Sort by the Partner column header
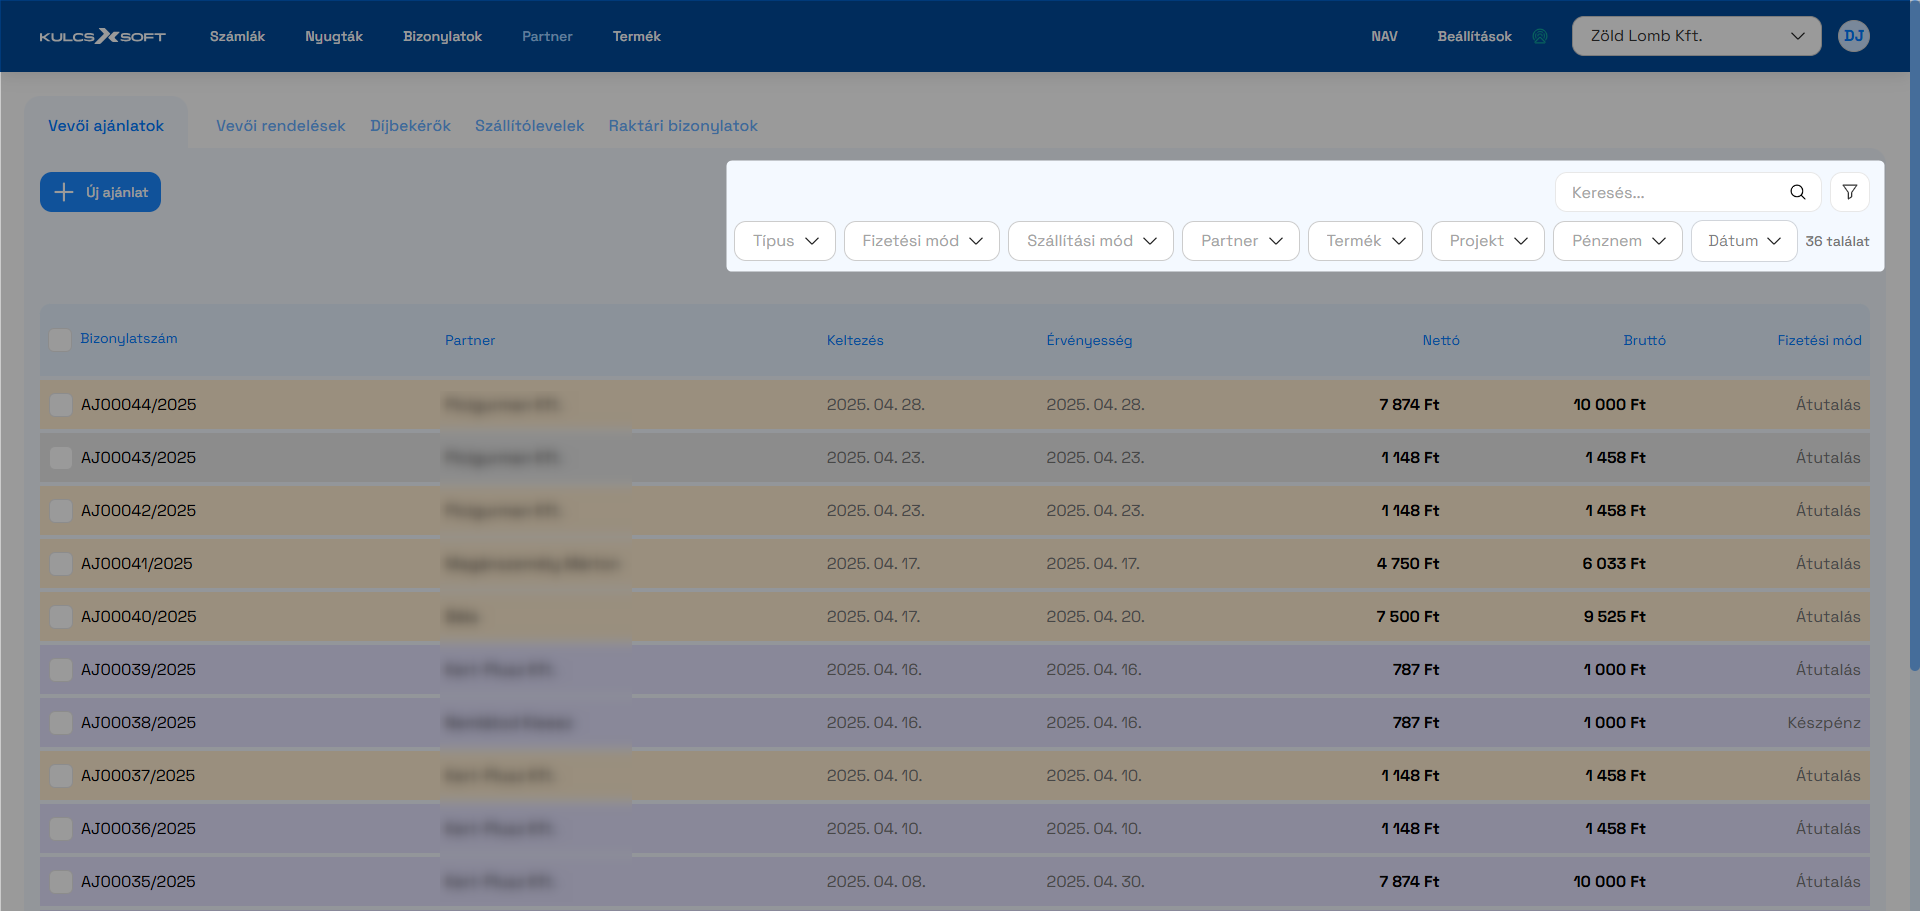This screenshot has width=1920, height=911. 470,340
